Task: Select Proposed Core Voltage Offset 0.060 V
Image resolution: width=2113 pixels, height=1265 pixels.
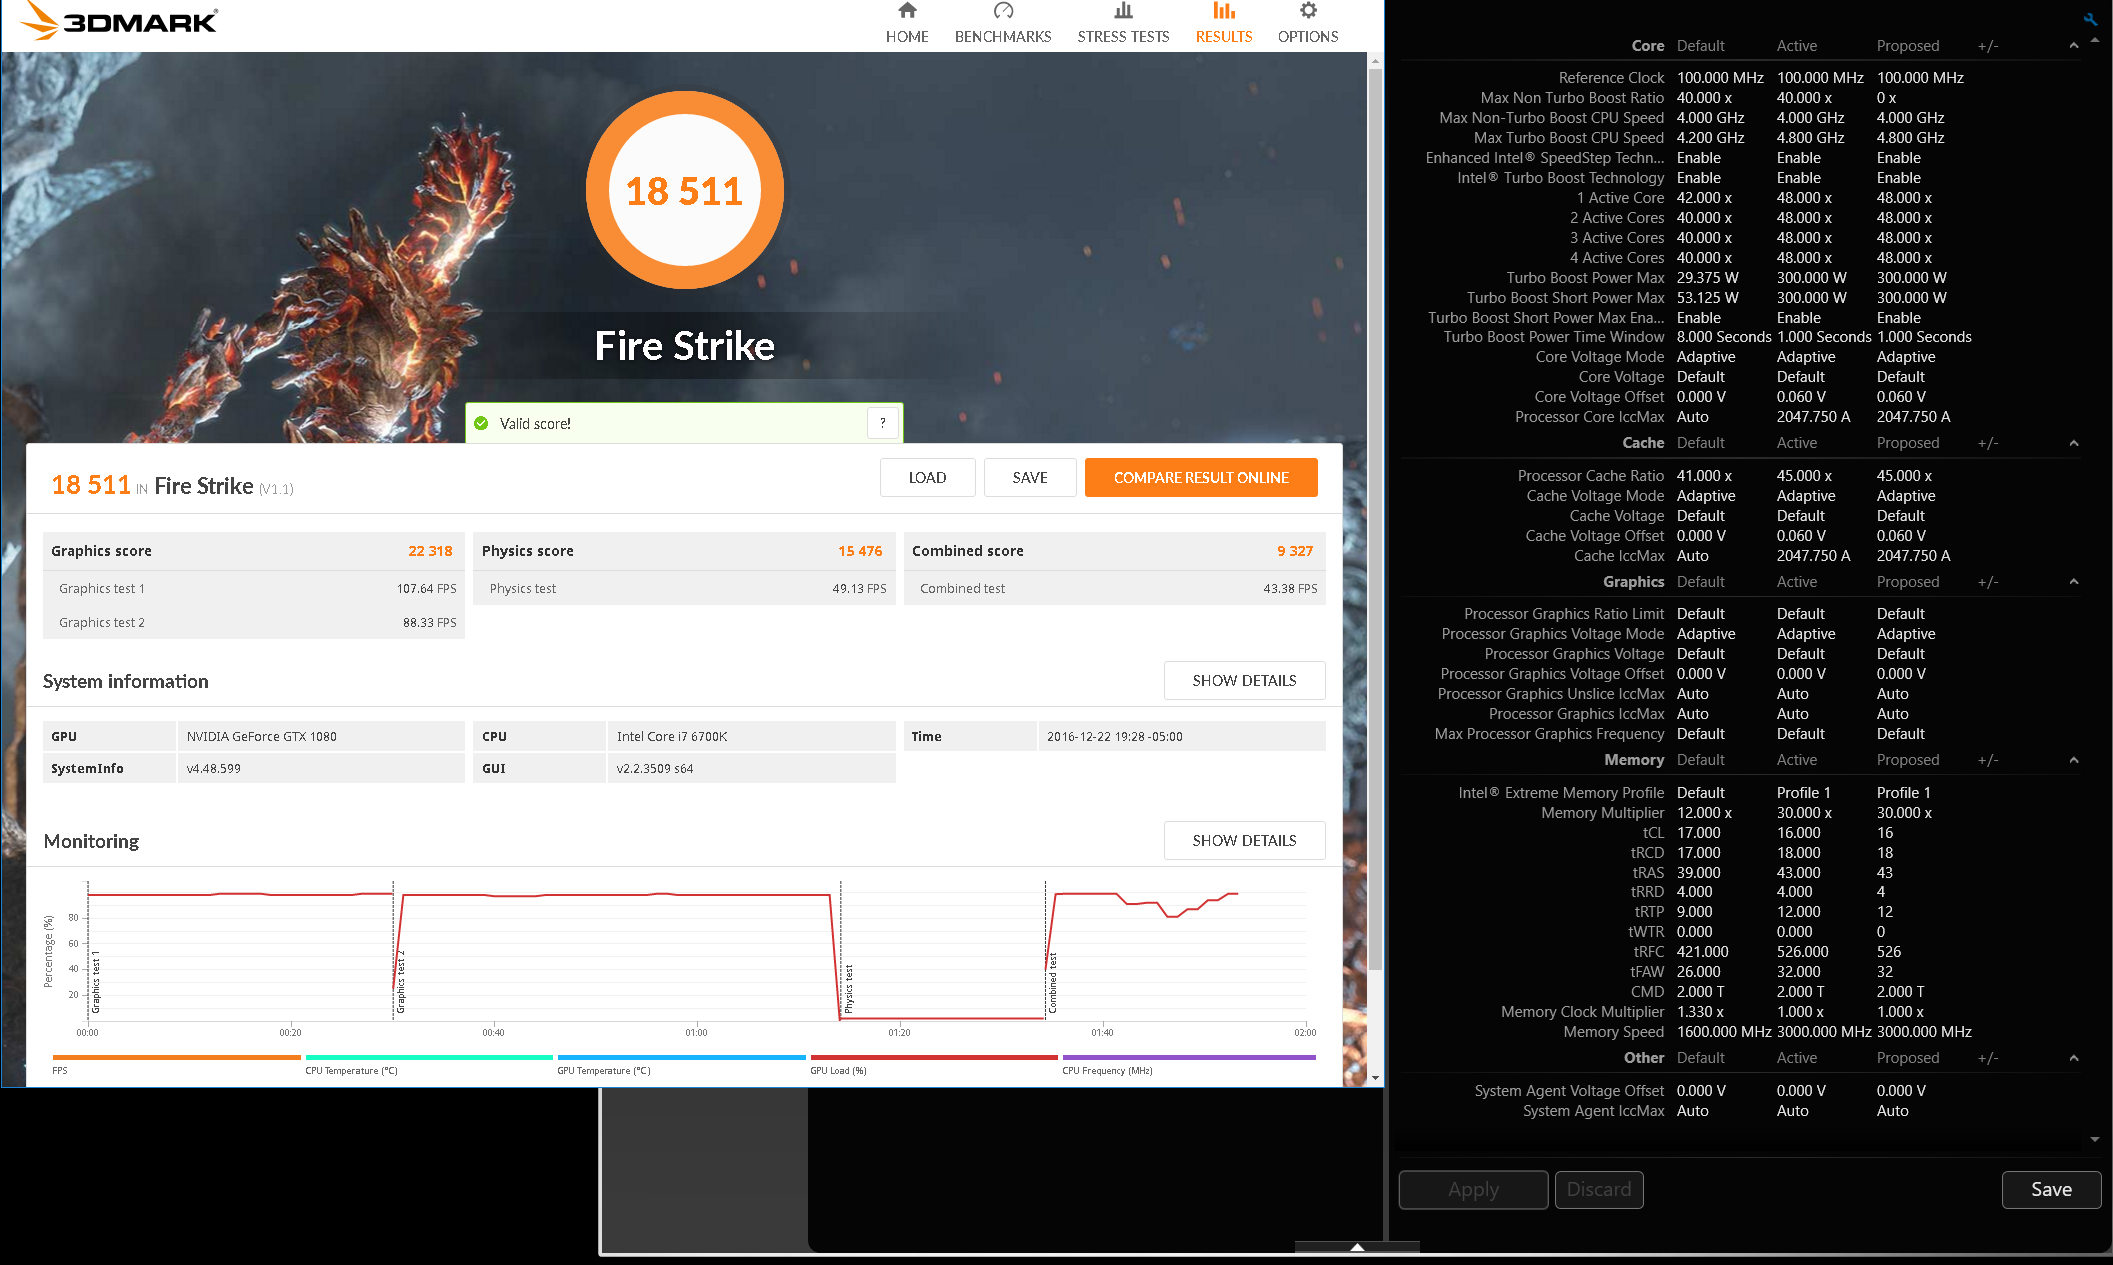Action: [x=1901, y=397]
